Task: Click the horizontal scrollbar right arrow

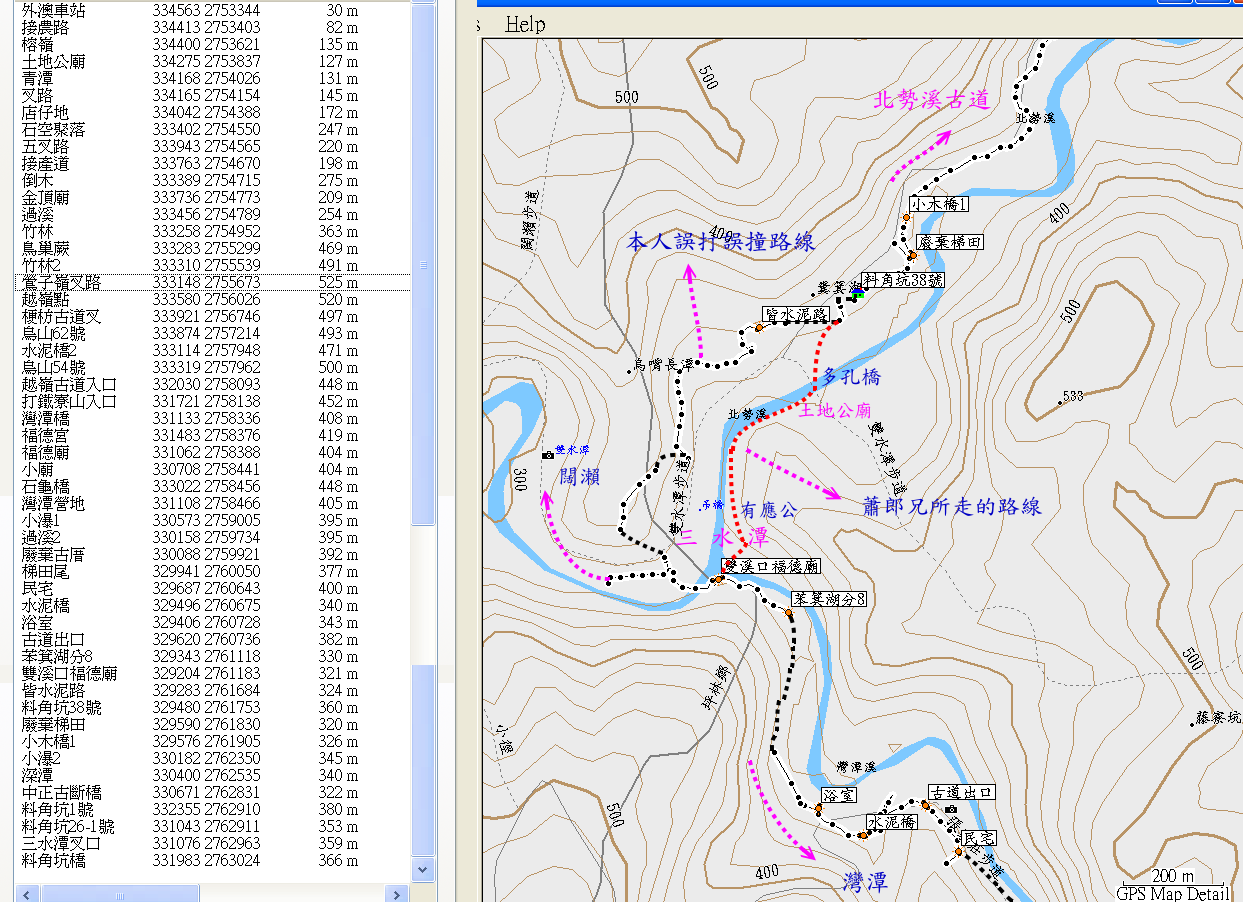Action: [x=397, y=894]
